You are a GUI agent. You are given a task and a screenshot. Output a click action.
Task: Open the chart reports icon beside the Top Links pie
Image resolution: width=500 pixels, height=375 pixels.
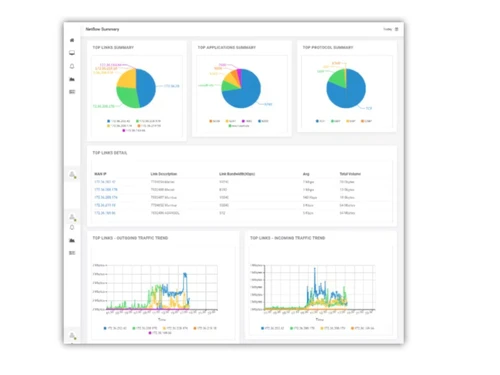click(x=72, y=79)
